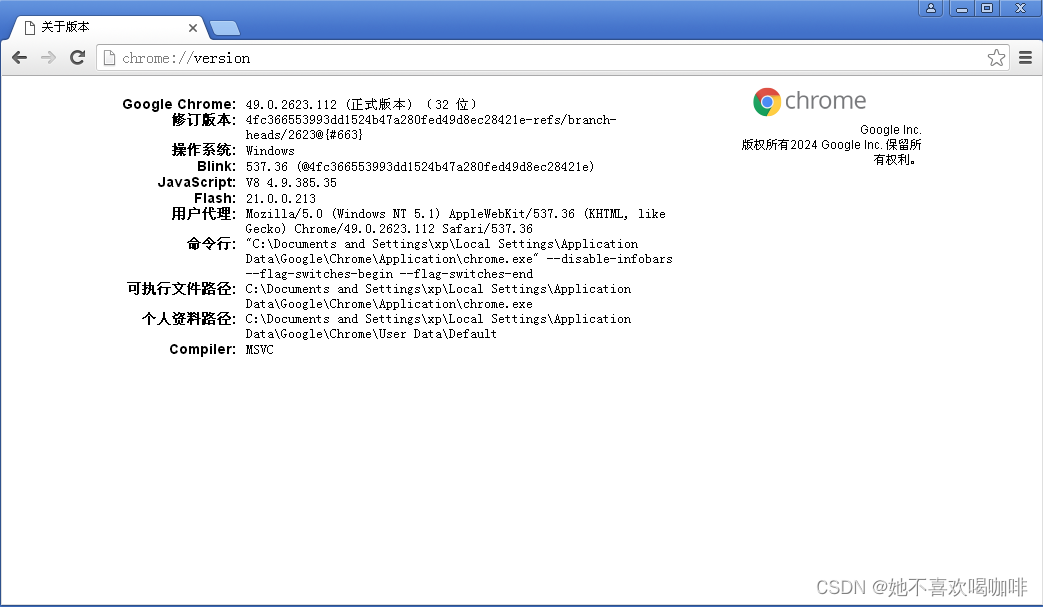This screenshot has height=607, width=1043.
Task: Click the Flash label
Action: (x=215, y=199)
